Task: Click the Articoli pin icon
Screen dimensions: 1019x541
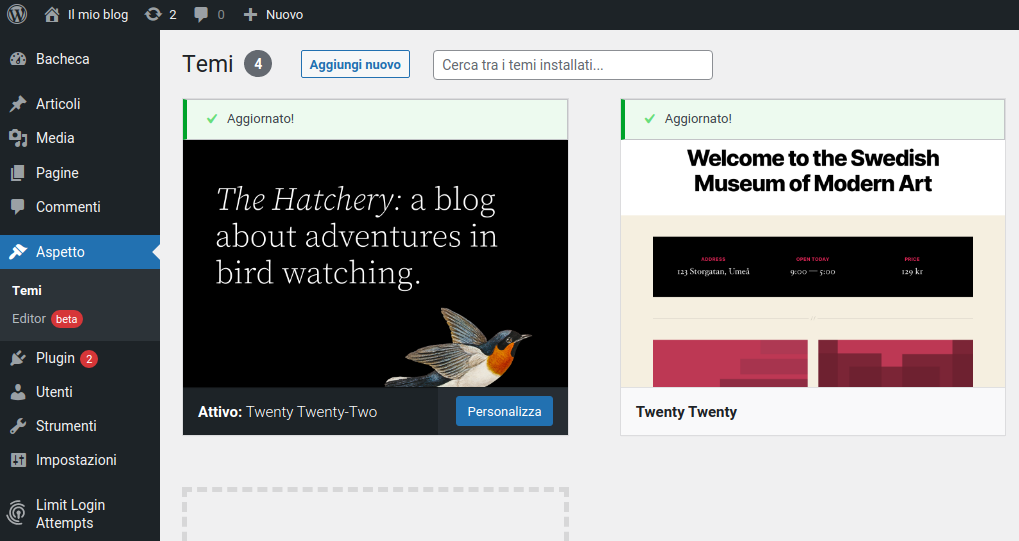Action: pos(18,104)
